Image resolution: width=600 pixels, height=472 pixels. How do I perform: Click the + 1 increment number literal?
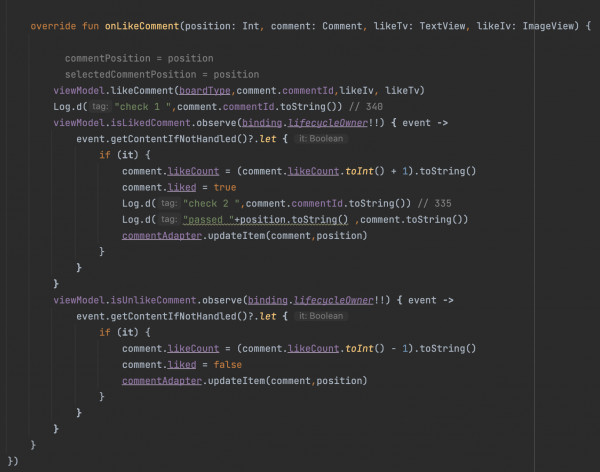point(405,171)
